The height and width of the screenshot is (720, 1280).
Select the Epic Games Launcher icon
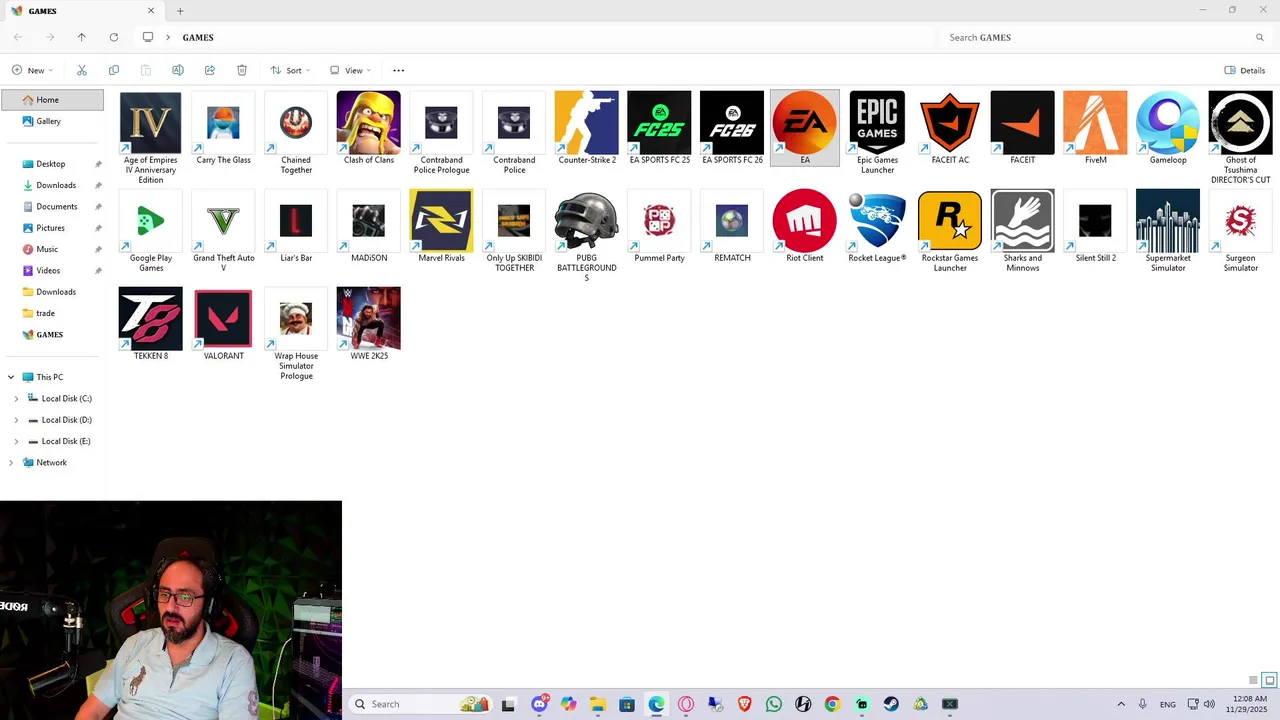coord(877,123)
